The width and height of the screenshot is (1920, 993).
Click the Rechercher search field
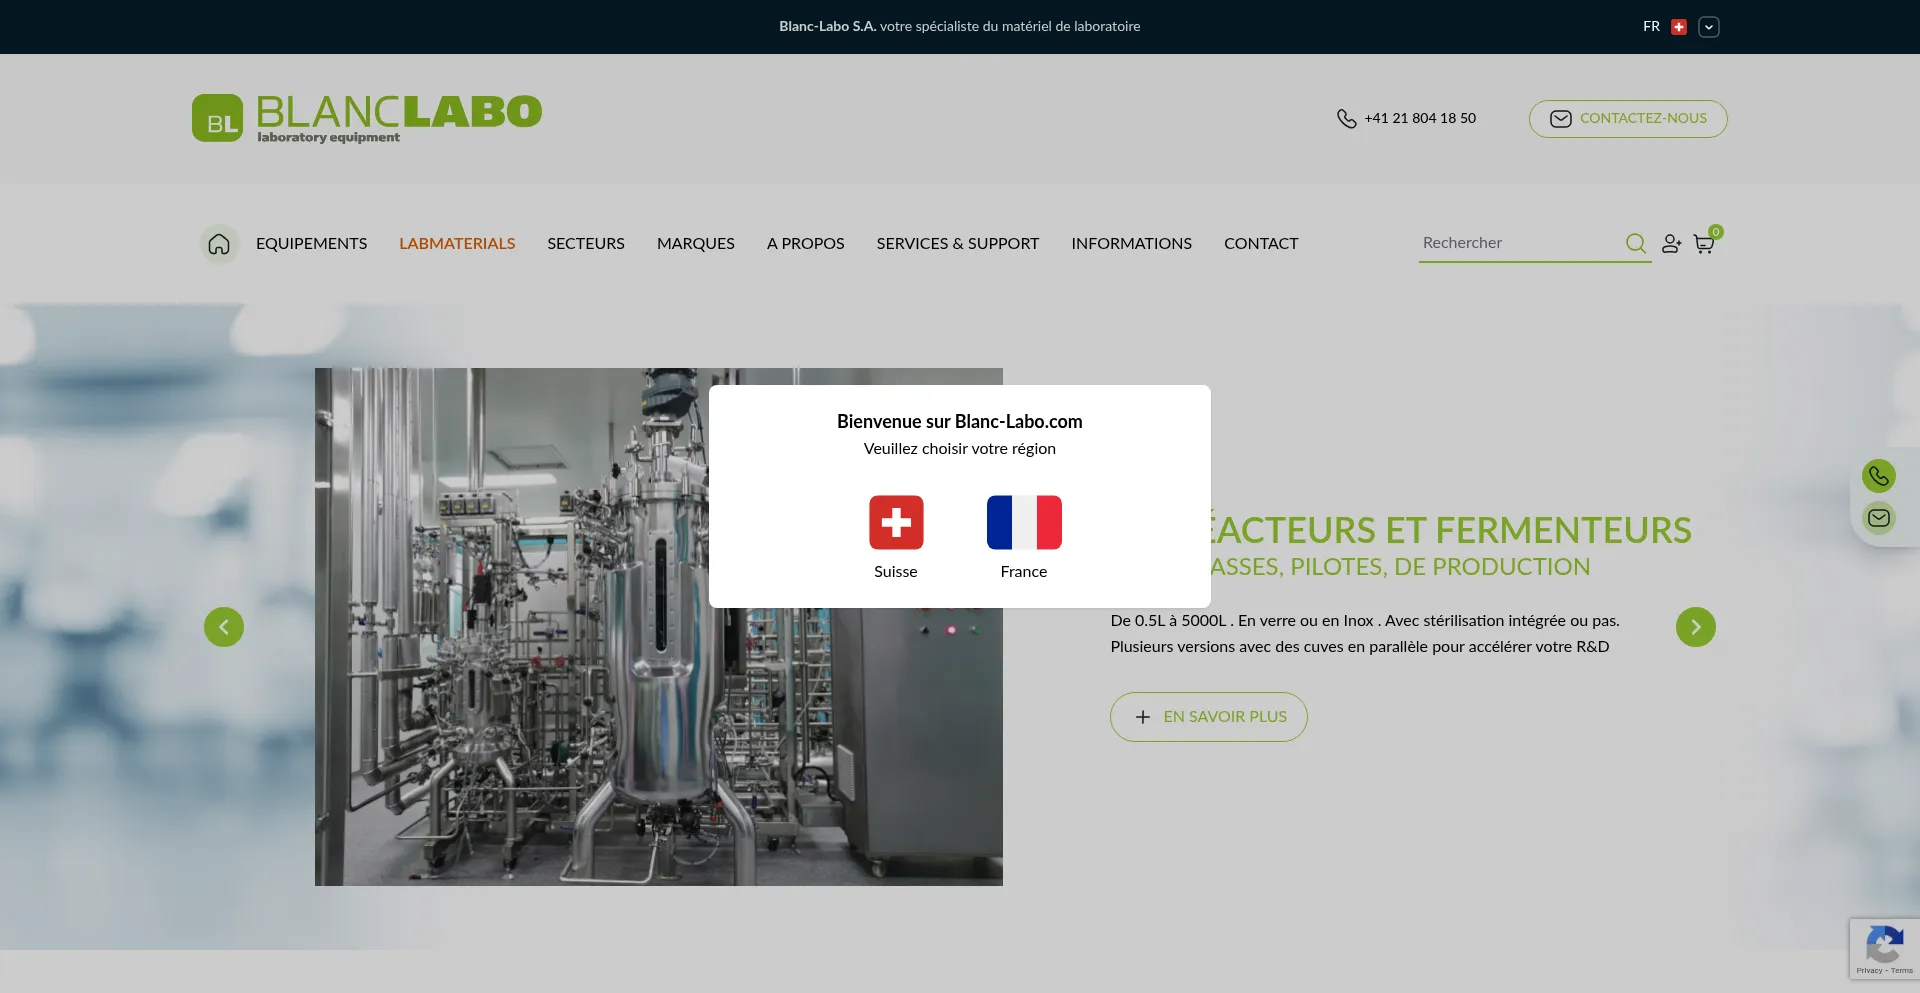pyautogui.click(x=1518, y=243)
